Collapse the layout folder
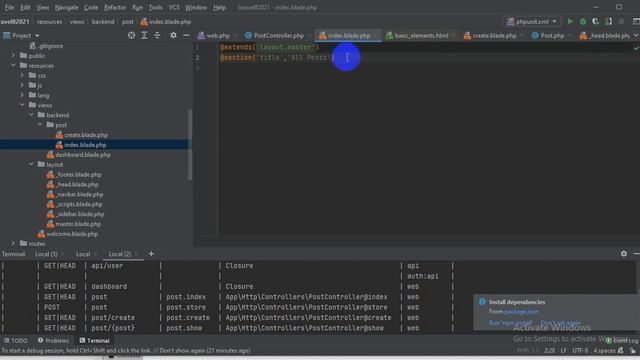Viewport: 640px width, 360px height. tap(31, 164)
